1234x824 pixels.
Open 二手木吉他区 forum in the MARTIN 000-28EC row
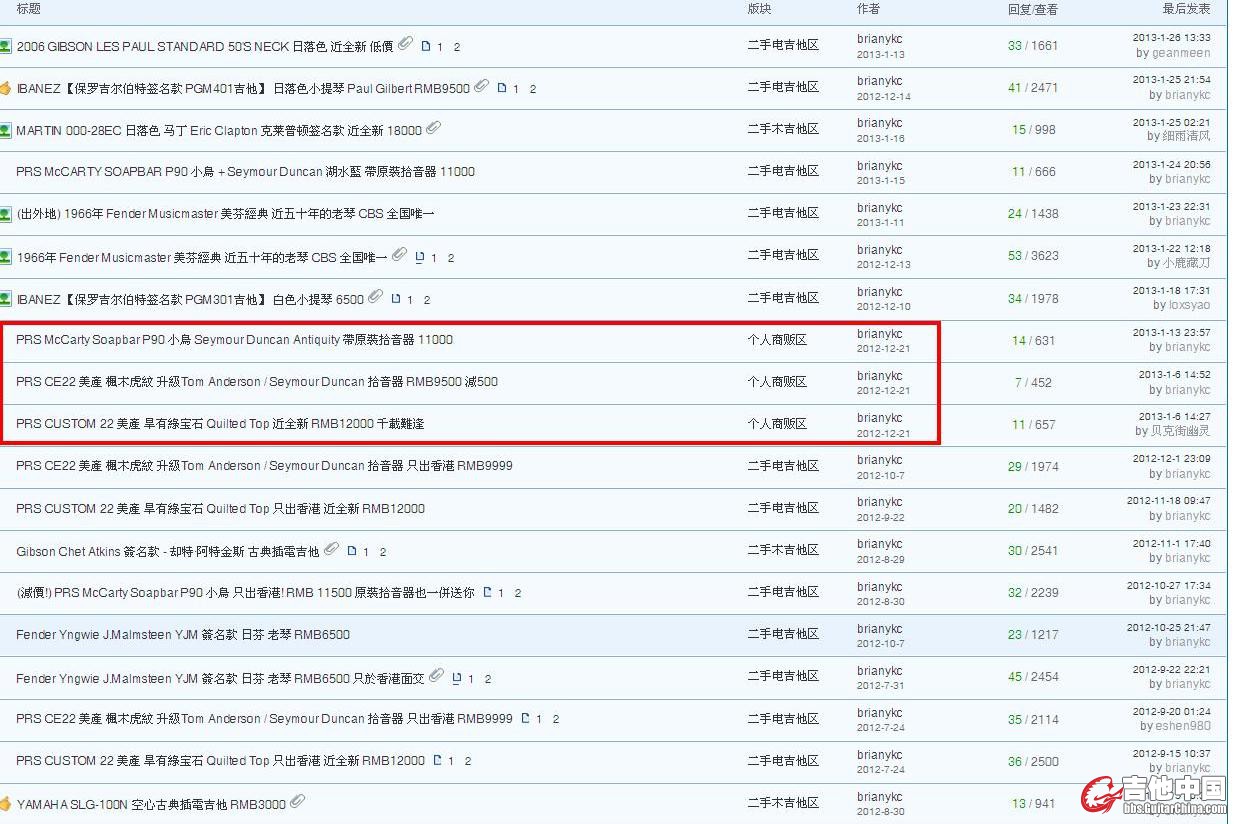(783, 129)
